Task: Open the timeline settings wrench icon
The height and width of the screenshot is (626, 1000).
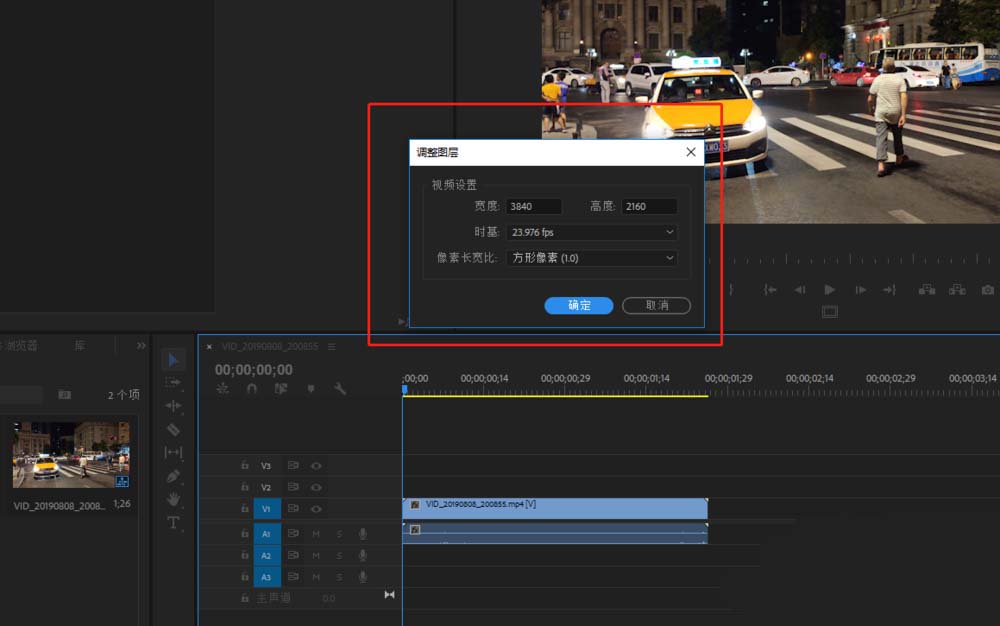Action: coord(341,388)
